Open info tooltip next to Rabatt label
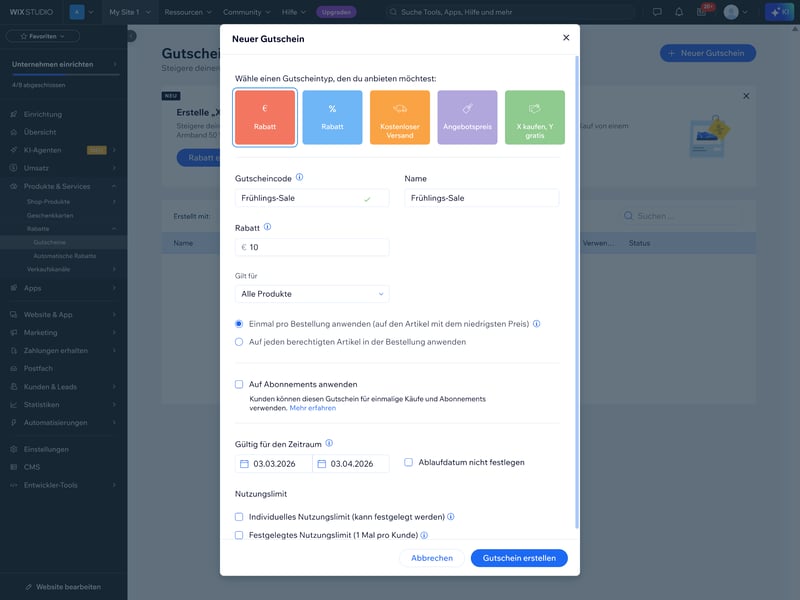800x600 pixels. 267,227
